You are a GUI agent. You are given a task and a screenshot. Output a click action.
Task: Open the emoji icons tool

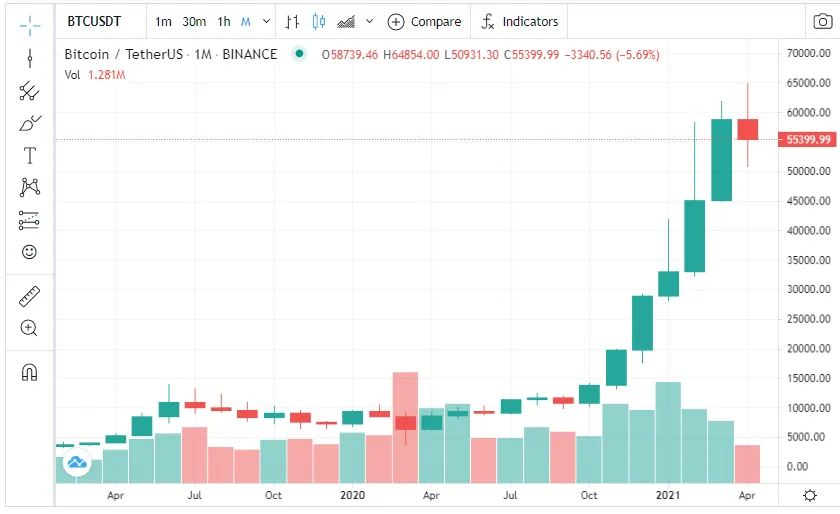click(x=29, y=252)
